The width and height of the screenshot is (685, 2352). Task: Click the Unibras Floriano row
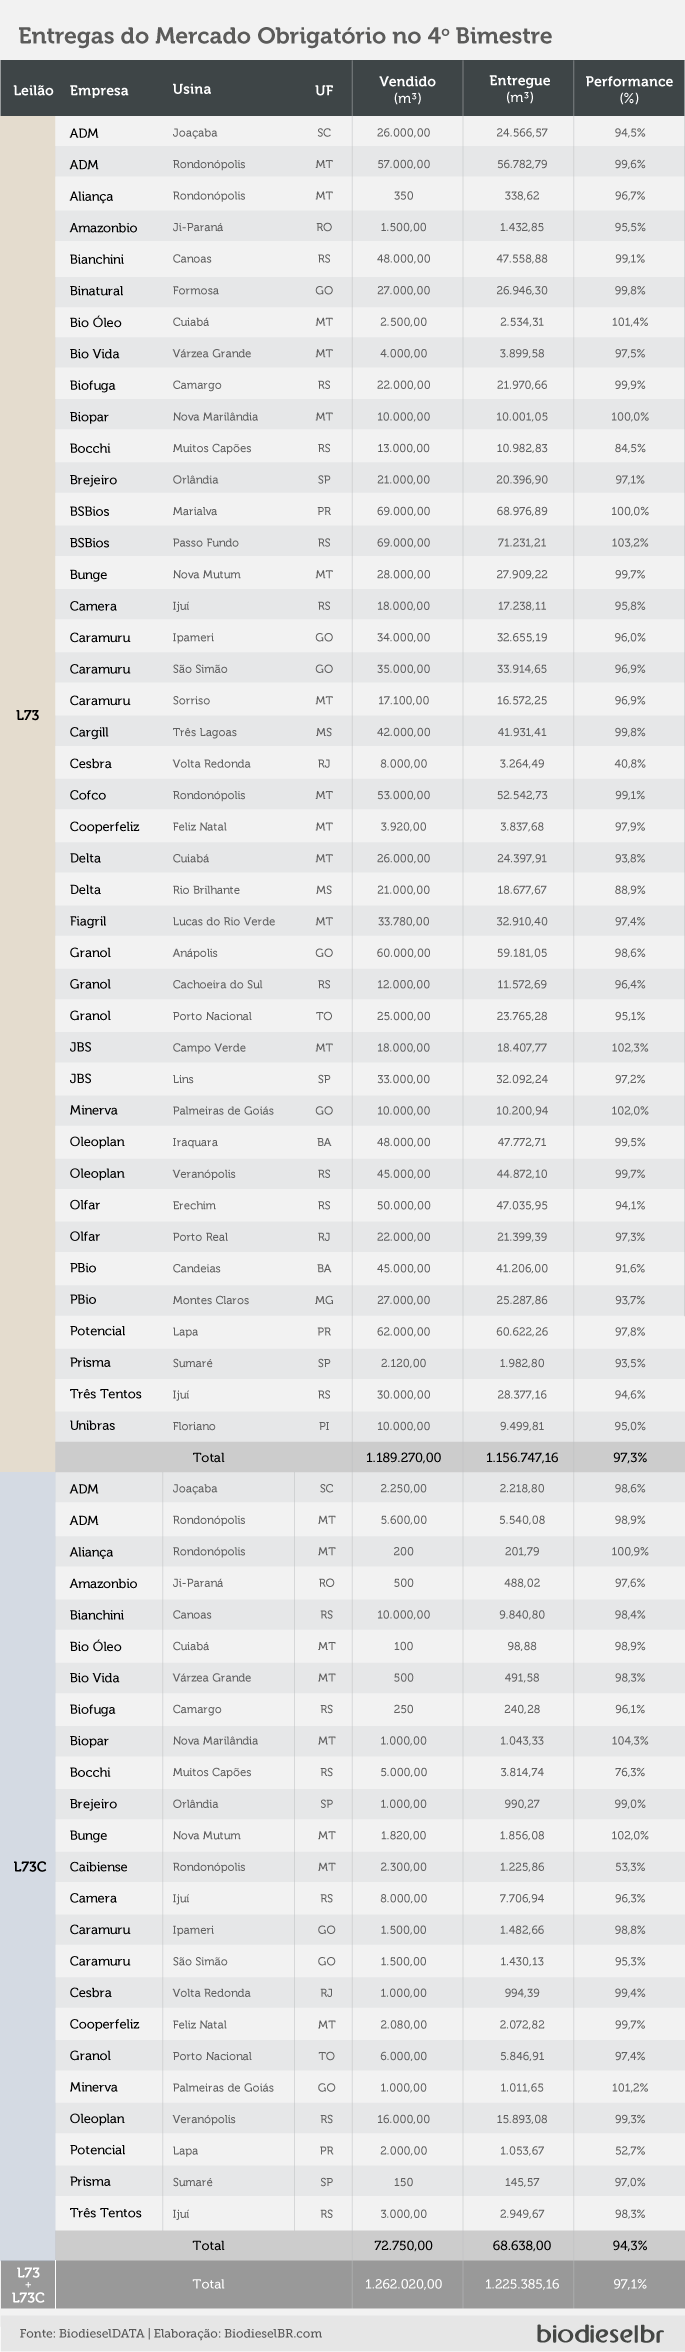coord(370,1426)
